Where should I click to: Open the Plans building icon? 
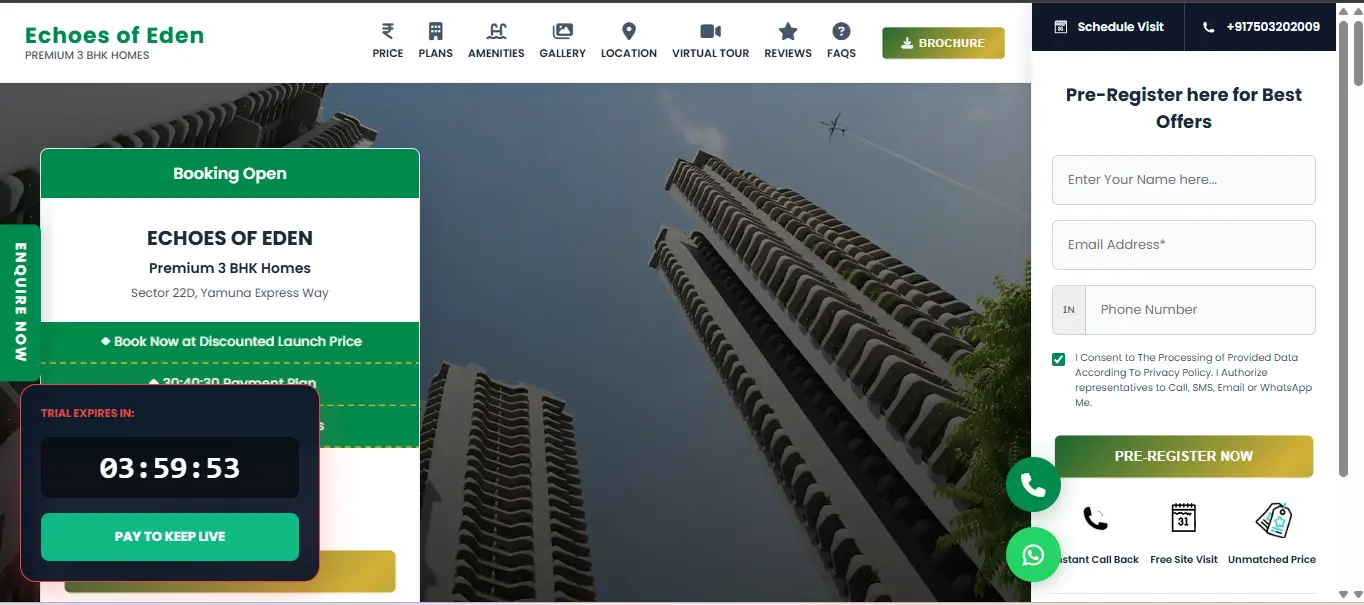[x=435, y=31]
